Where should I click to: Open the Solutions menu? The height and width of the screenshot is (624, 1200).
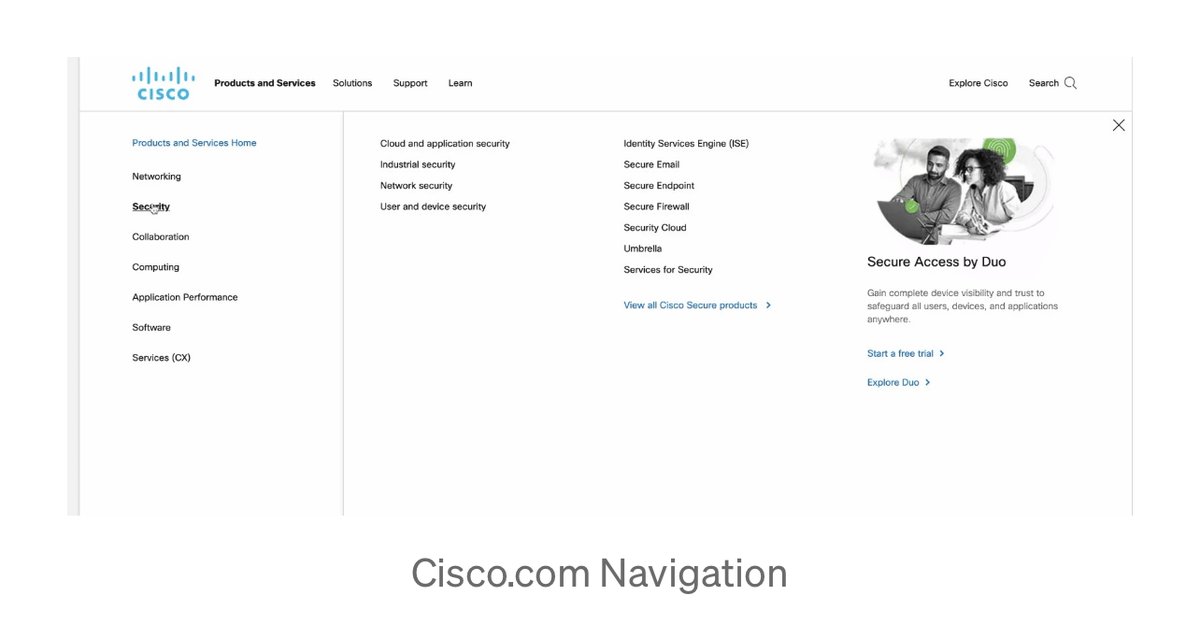click(352, 83)
